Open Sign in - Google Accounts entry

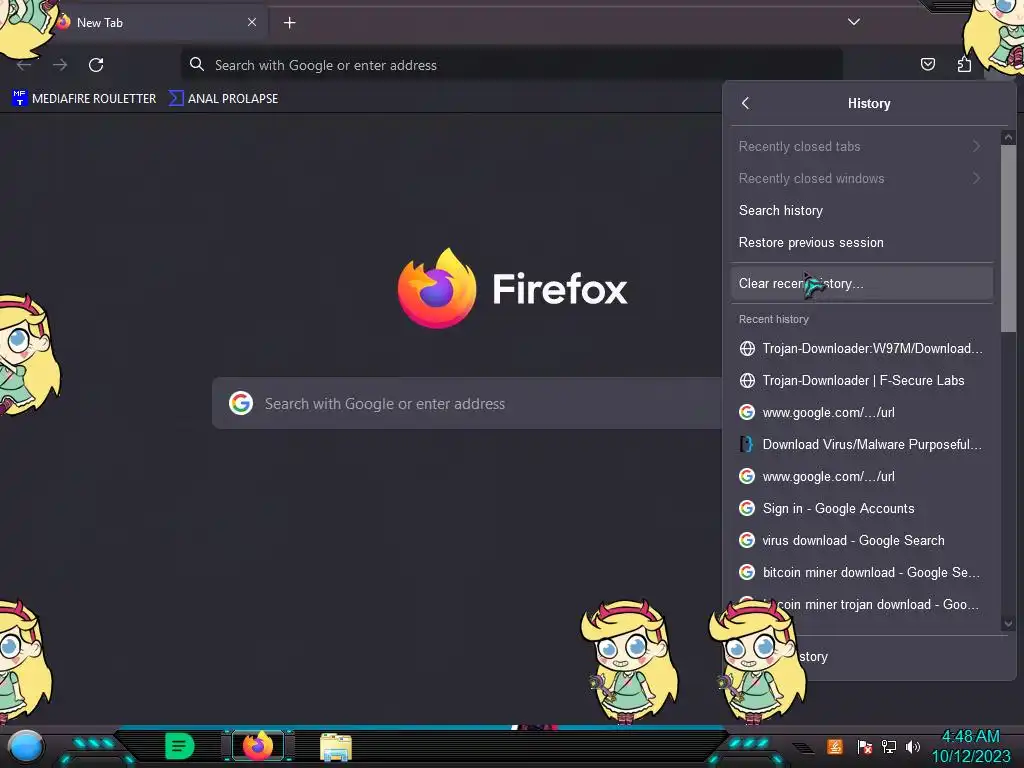[x=861, y=508]
